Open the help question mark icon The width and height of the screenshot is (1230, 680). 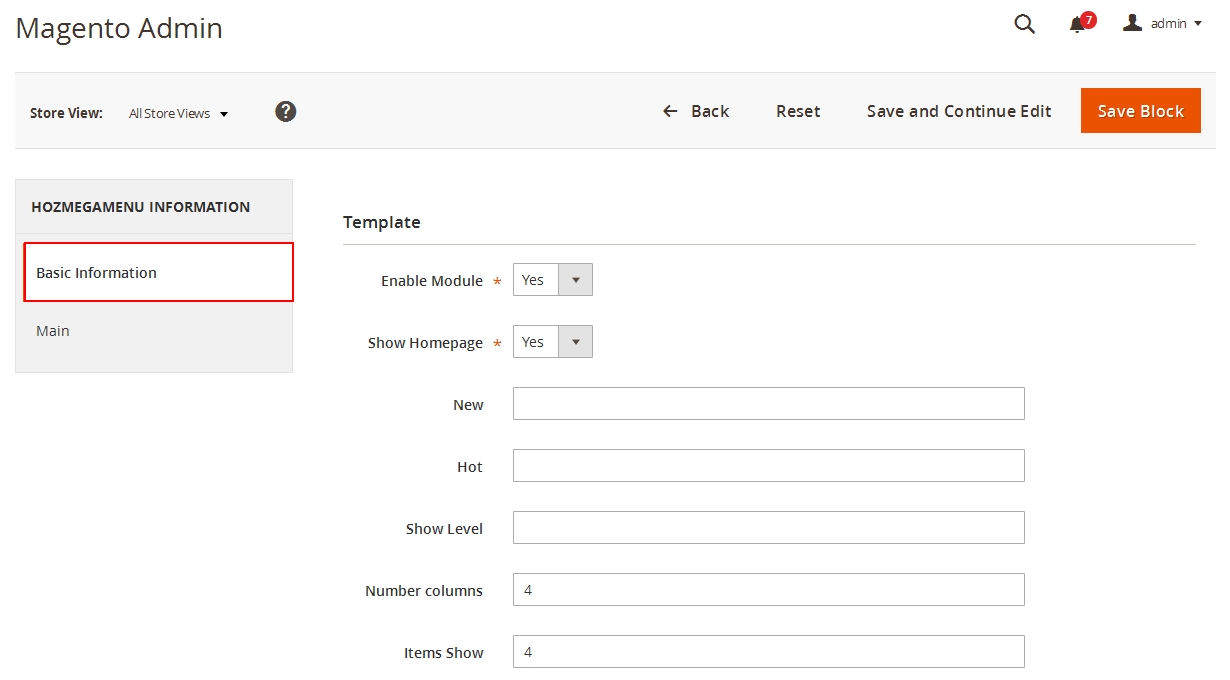(x=285, y=111)
